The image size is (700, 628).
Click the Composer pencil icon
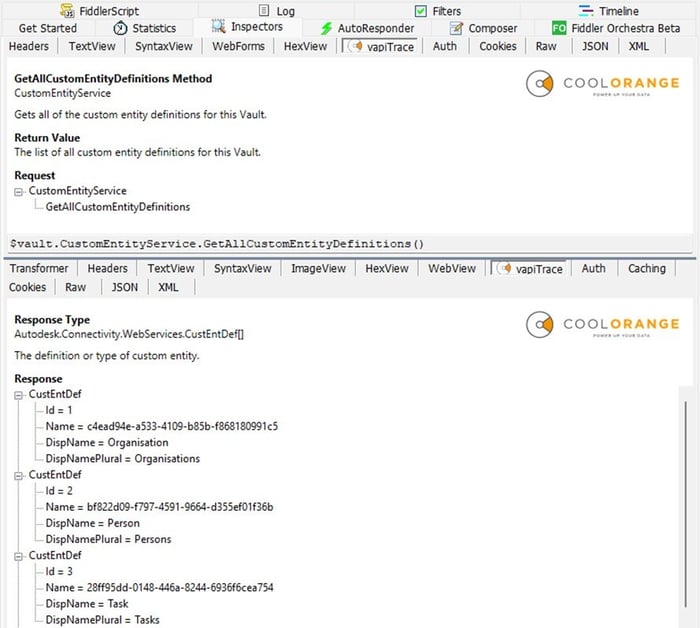456,28
